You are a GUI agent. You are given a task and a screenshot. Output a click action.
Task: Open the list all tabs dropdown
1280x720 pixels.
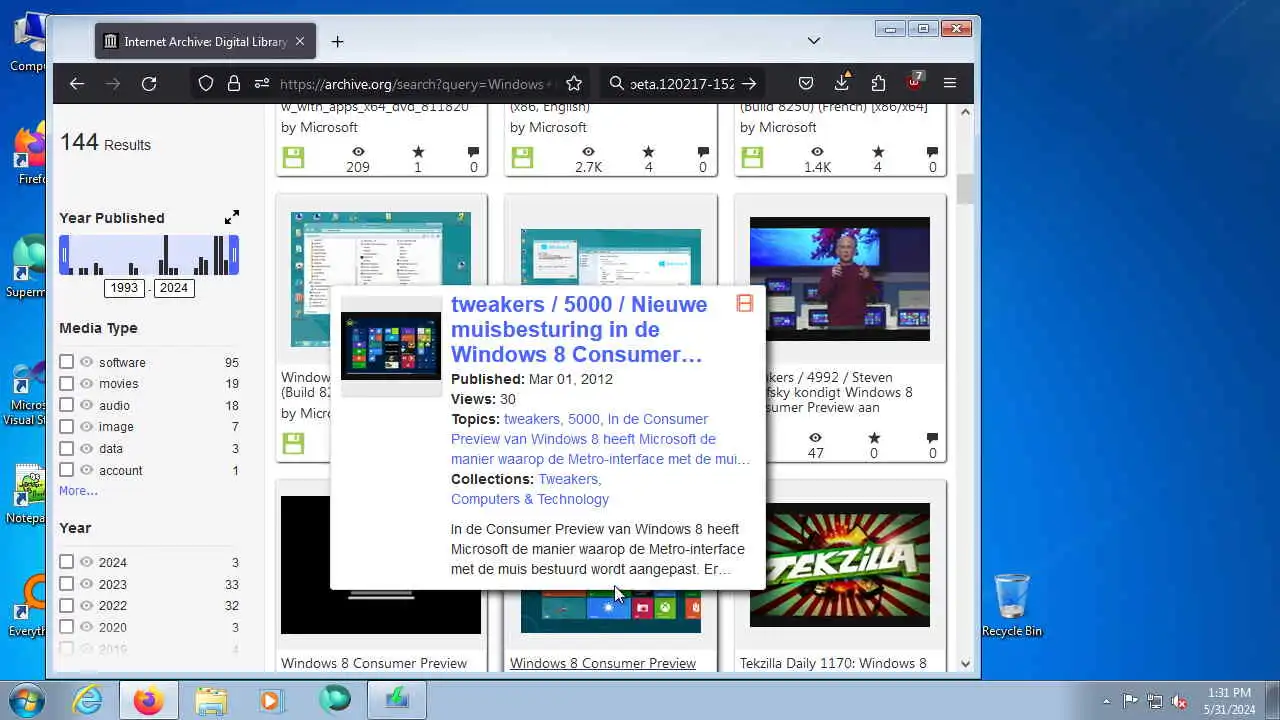point(814,41)
